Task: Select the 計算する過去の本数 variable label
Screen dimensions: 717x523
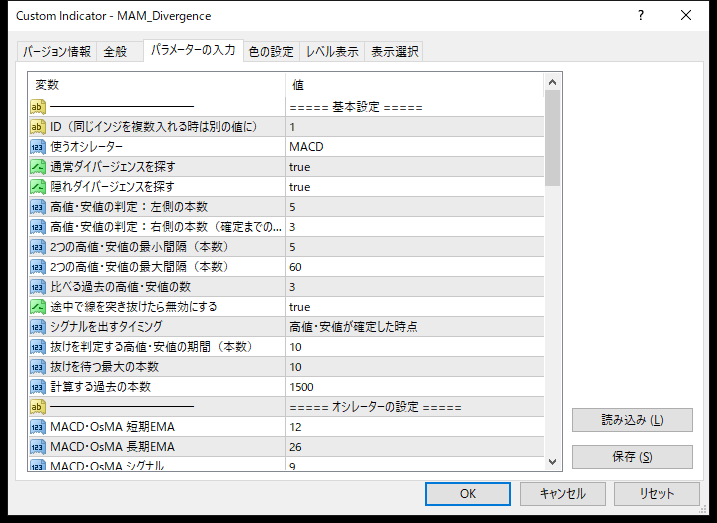Action: click(100, 387)
